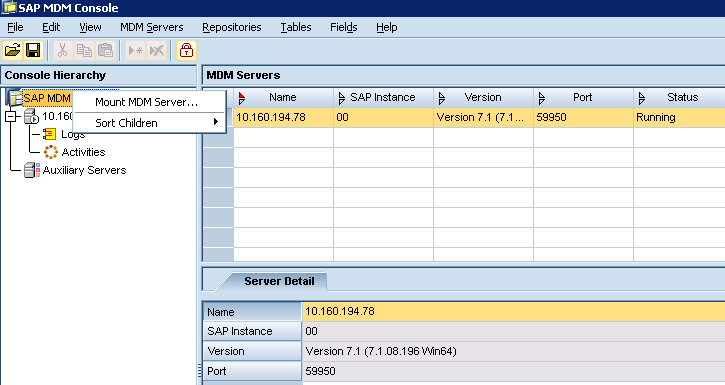Sort by the Name column arrow

(x=242, y=98)
